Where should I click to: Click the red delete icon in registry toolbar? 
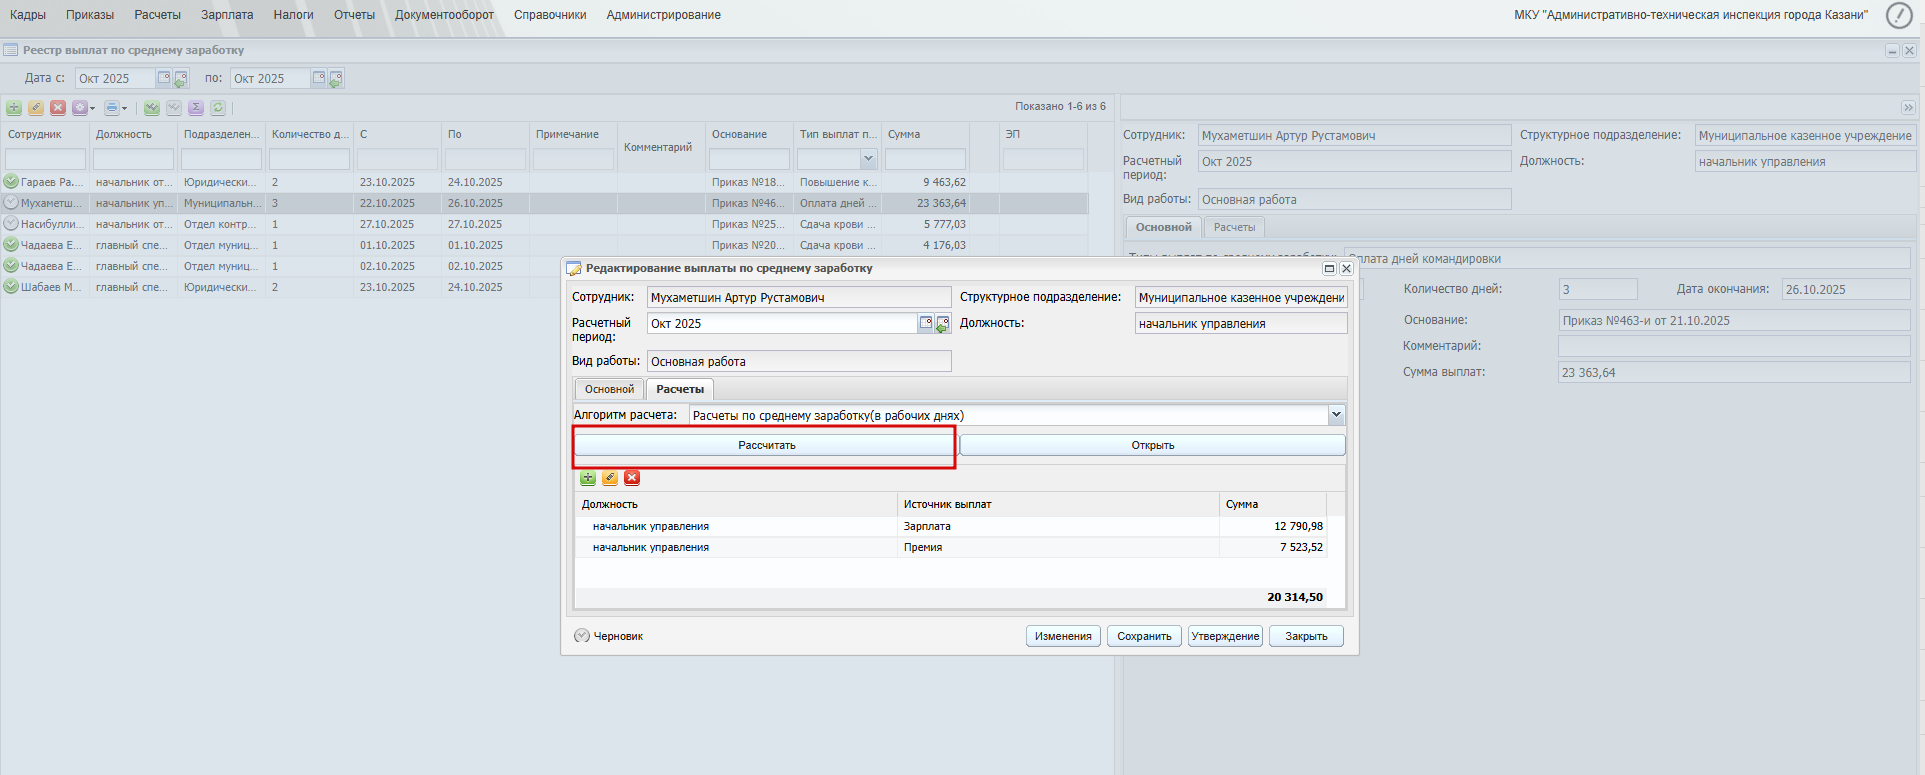[x=58, y=108]
